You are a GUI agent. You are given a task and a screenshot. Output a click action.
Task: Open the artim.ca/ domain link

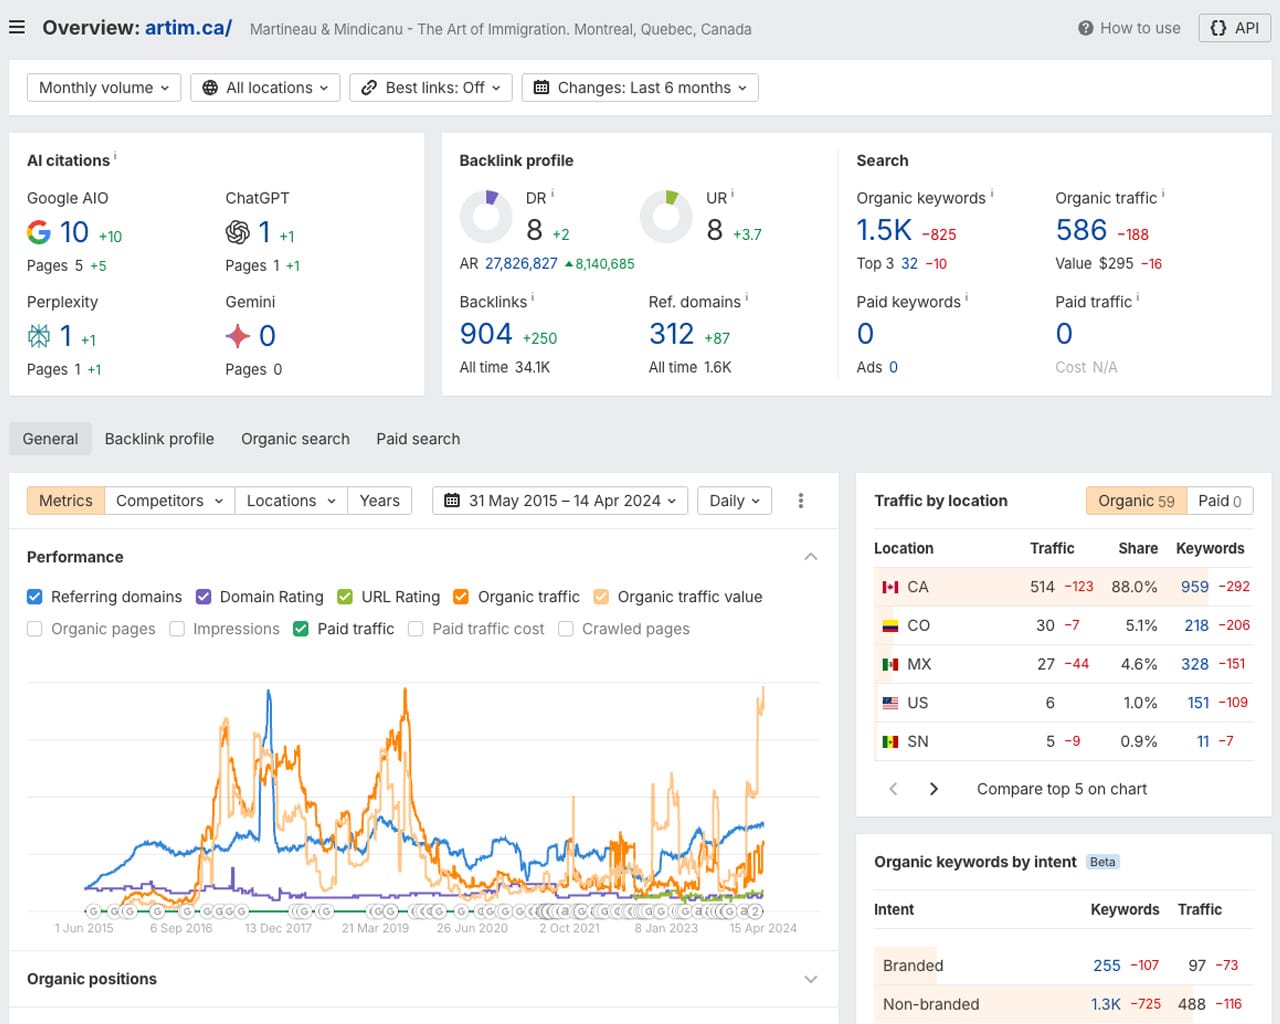click(188, 28)
